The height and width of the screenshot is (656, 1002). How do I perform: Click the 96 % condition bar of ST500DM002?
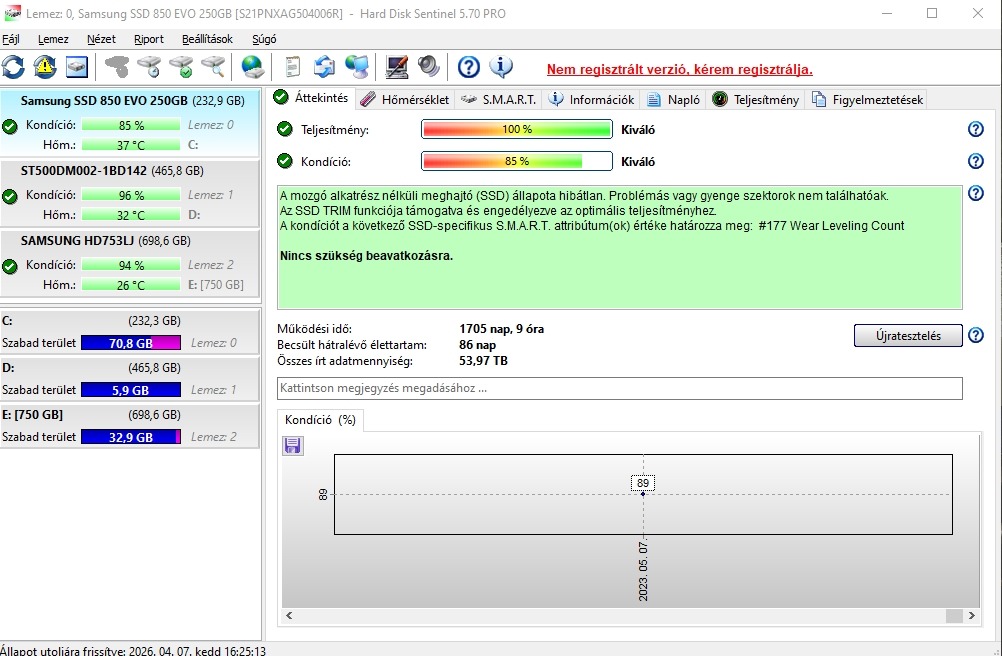[x=131, y=195]
